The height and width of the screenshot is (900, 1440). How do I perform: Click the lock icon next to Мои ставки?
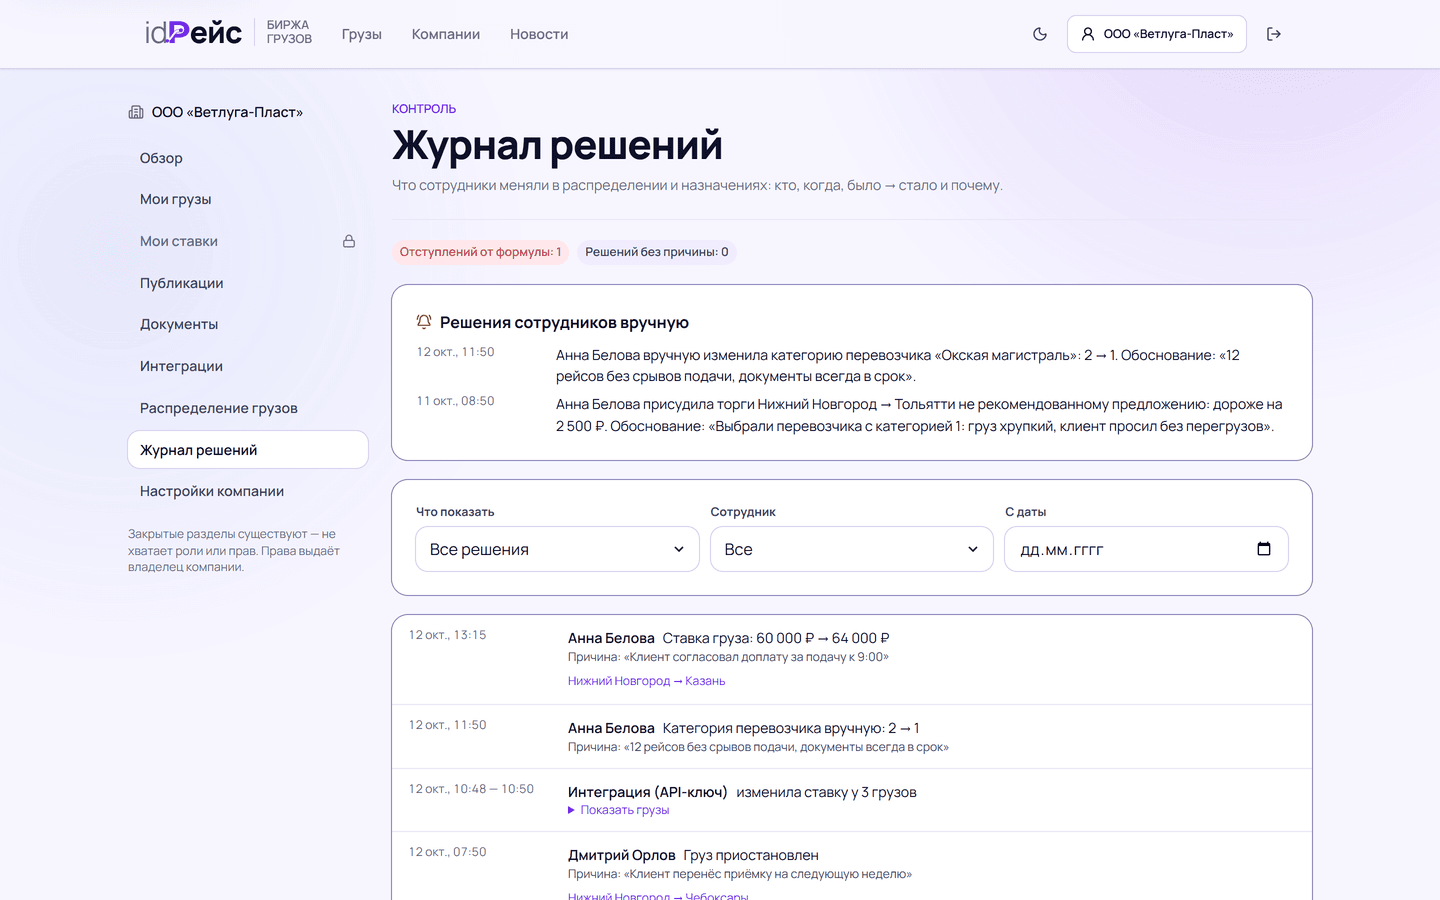click(349, 241)
